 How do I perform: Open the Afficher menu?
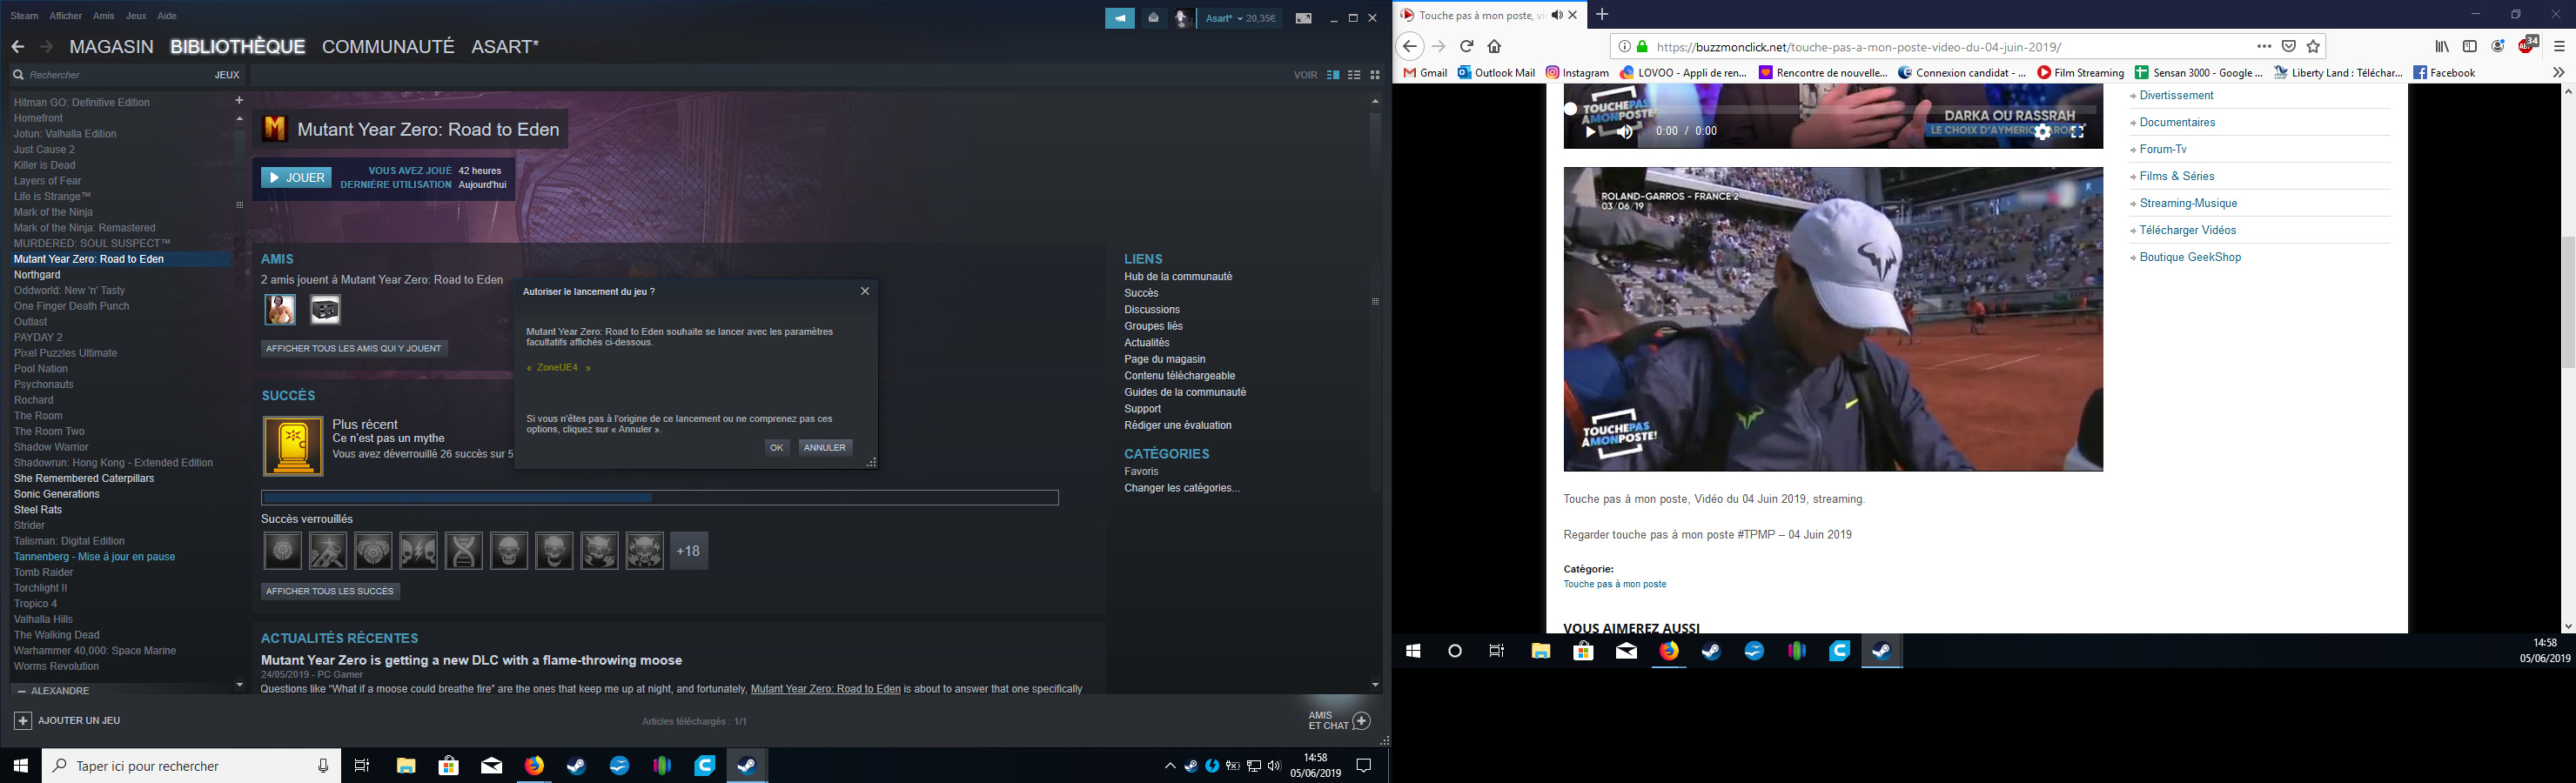(66, 16)
